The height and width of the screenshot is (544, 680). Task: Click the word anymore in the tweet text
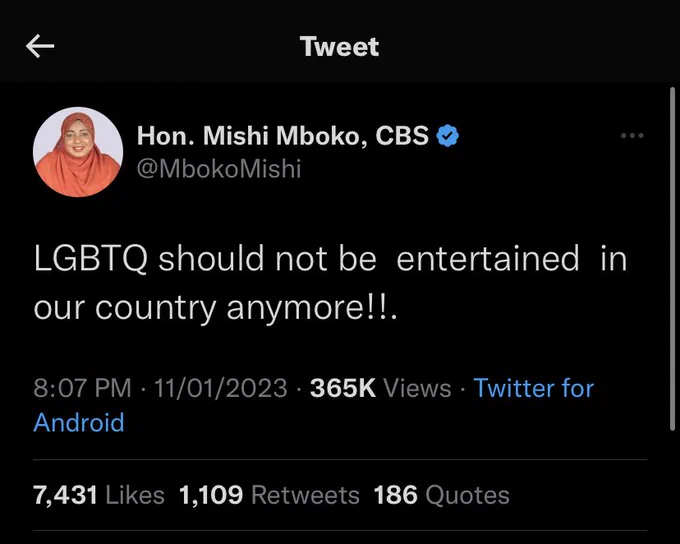coord(297,309)
